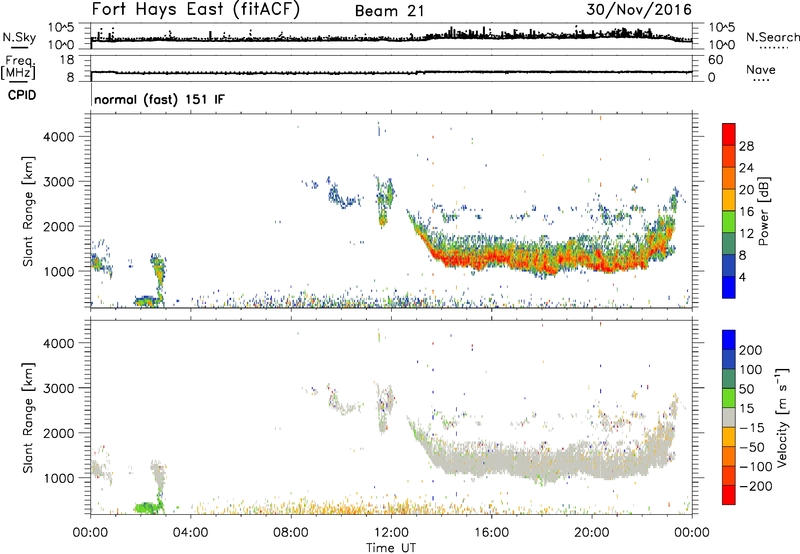
Task: Click the "20:00" time axis label
Action: click(x=592, y=533)
